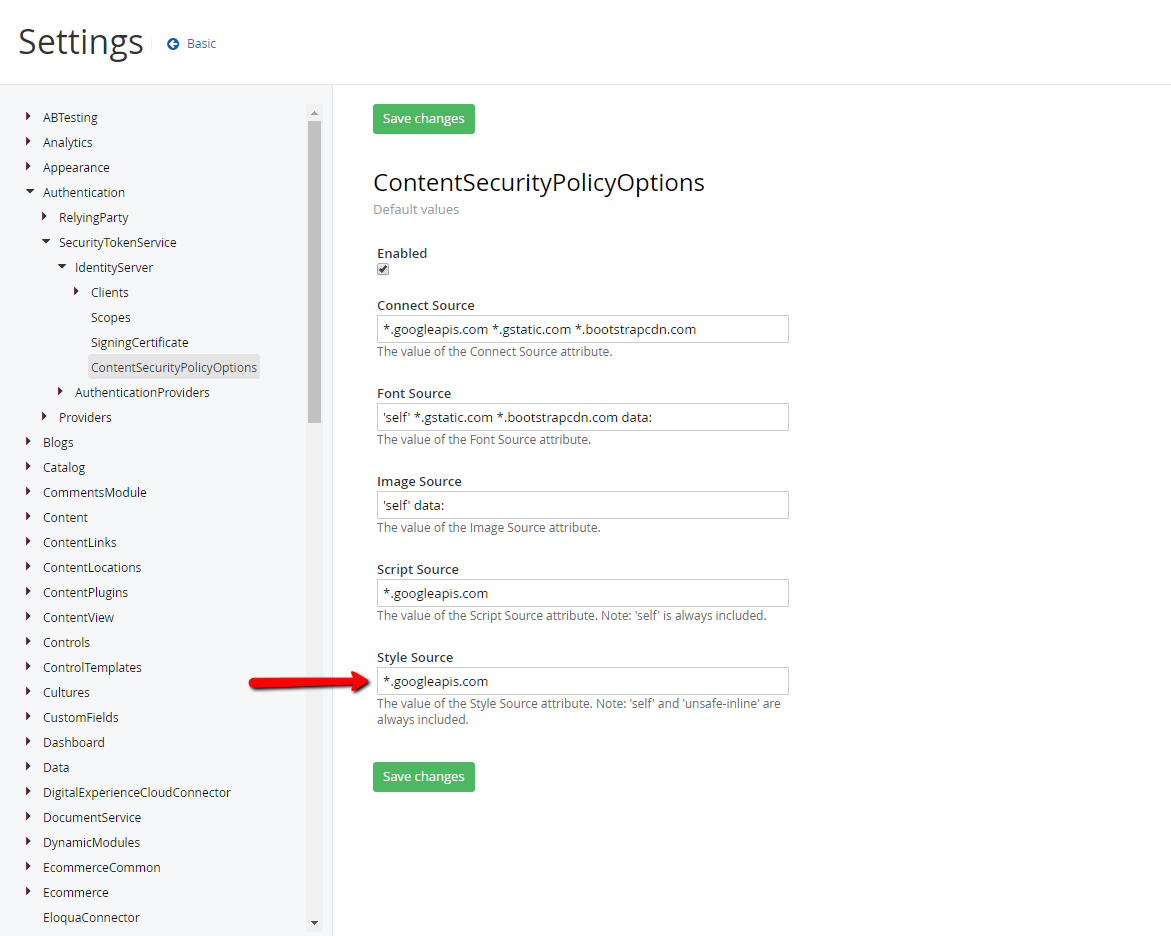This screenshot has width=1171, height=936.
Task: Select ContentSecurityPolicyOptions in the tree
Action: point(174,368)
